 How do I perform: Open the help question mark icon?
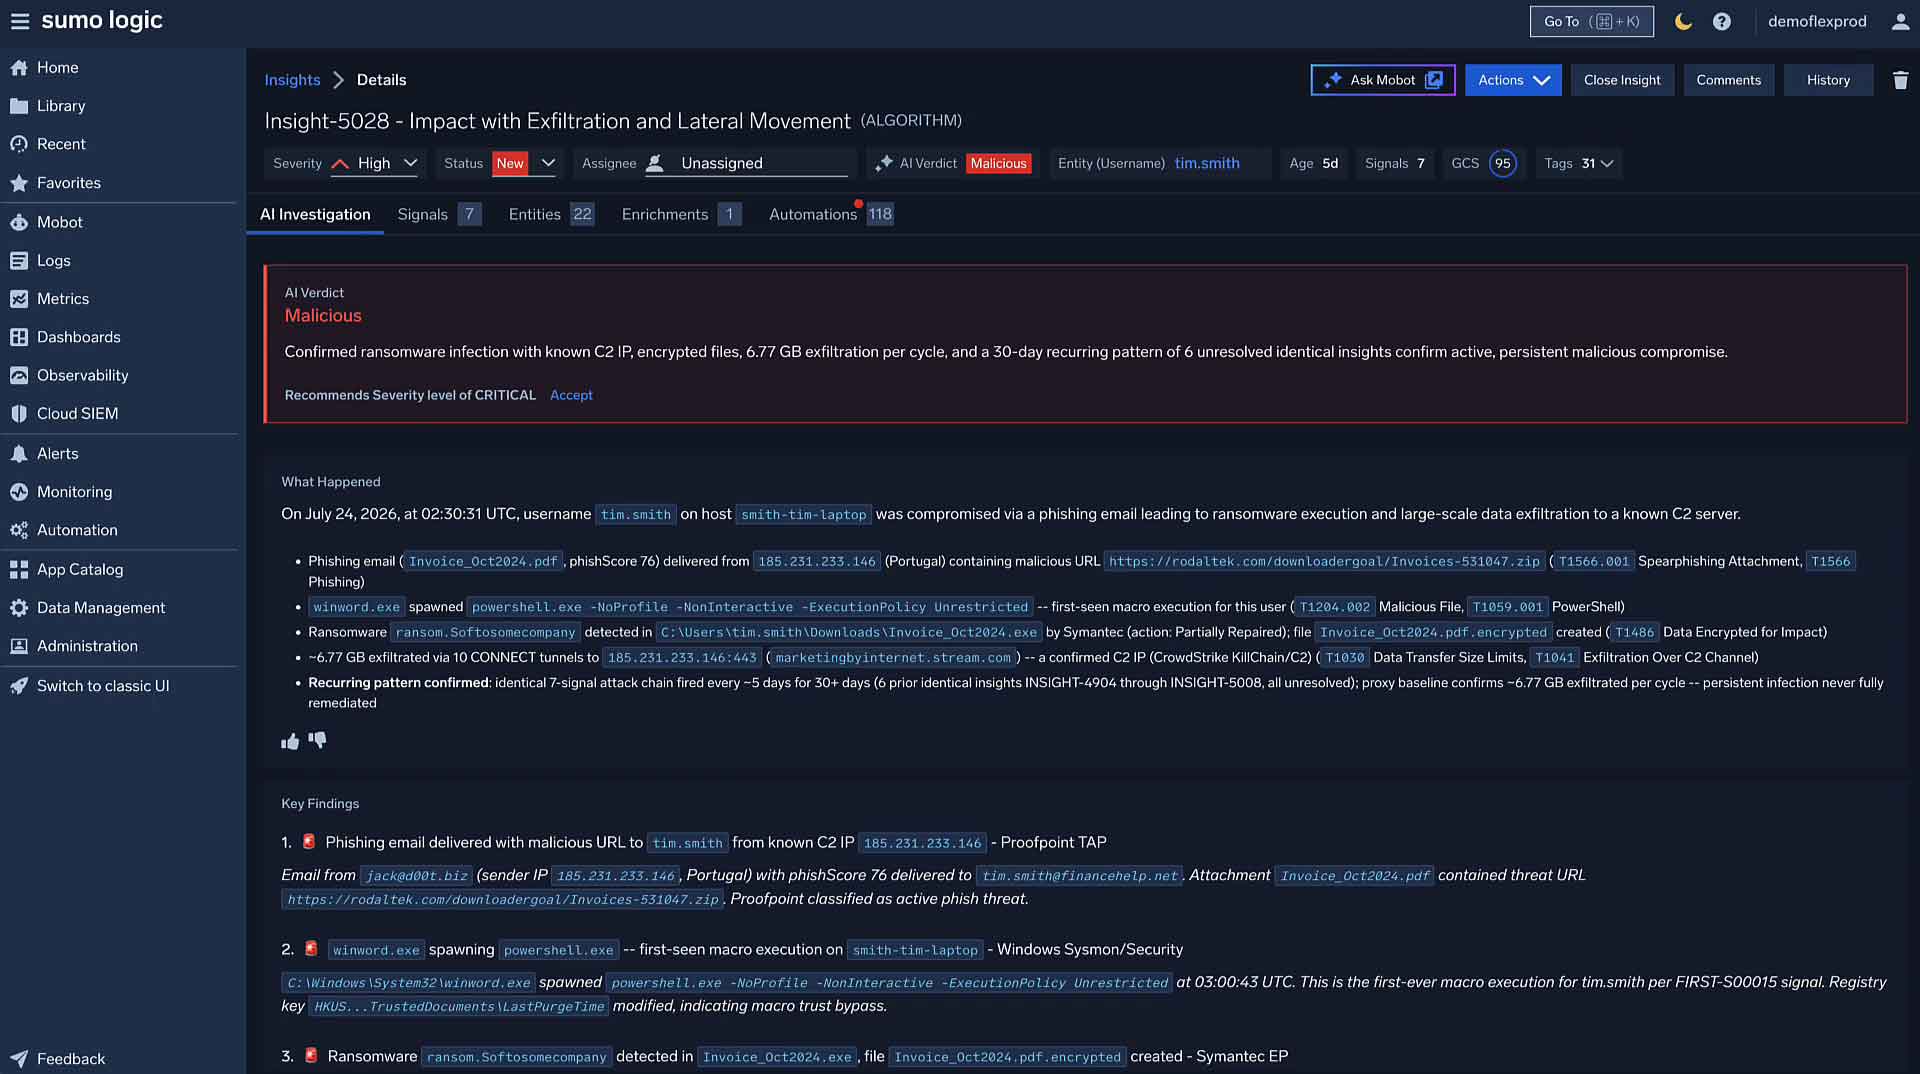(x=1721, y=21)
